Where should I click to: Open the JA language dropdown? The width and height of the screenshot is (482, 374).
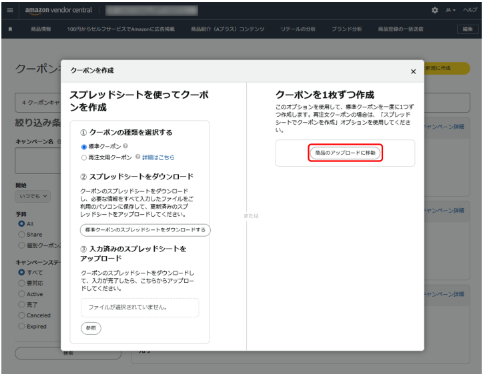[451, 10]
